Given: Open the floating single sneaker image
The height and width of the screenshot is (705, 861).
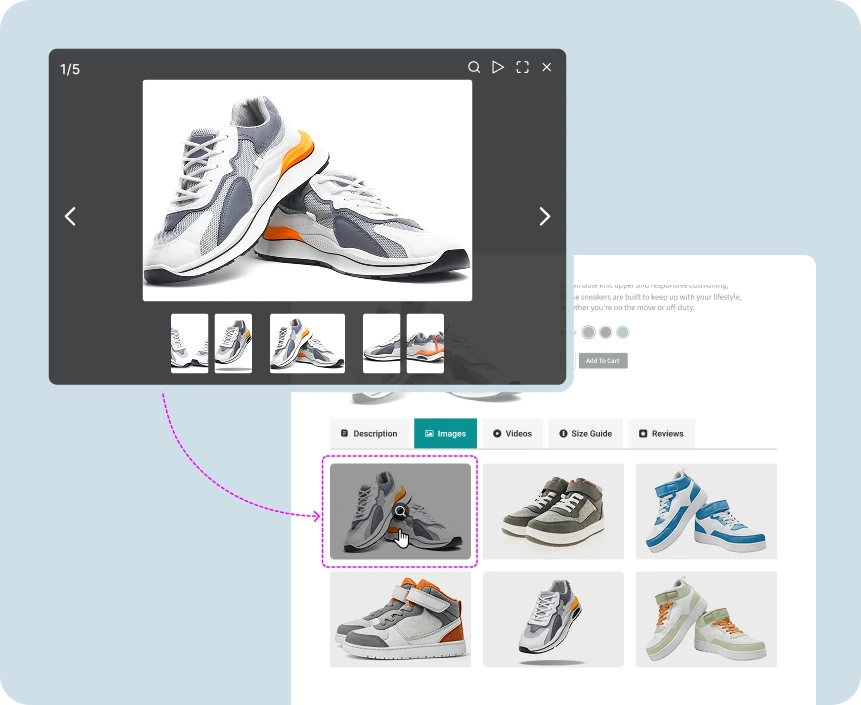Looking at the screenshot, I should 553,619.
